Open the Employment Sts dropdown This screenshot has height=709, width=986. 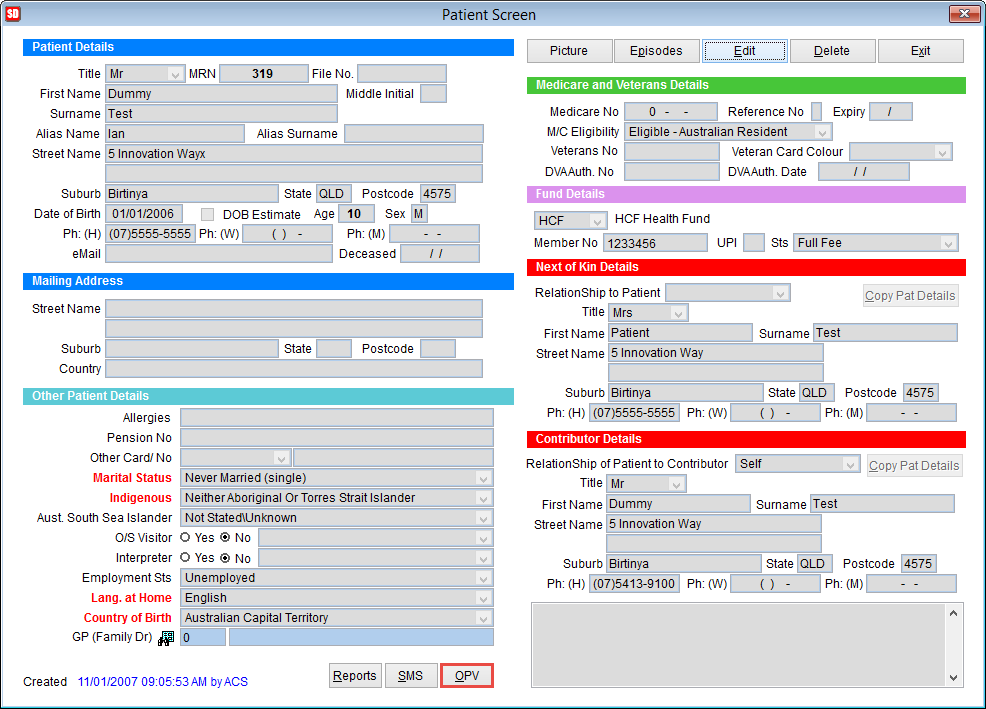pos(483,579)
